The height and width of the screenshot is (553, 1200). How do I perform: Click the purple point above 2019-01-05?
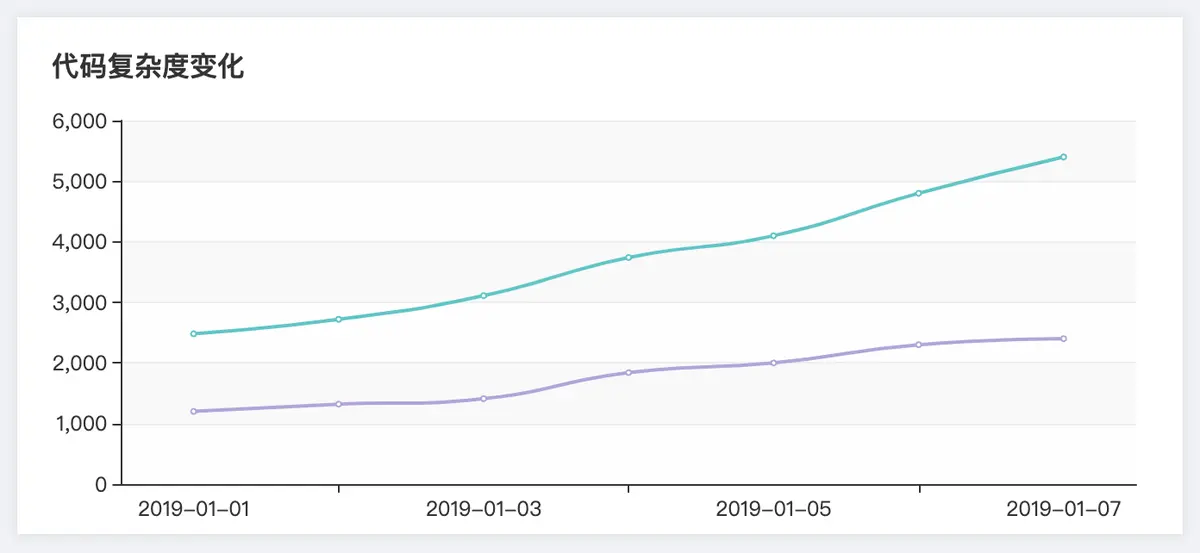(773, 363)
